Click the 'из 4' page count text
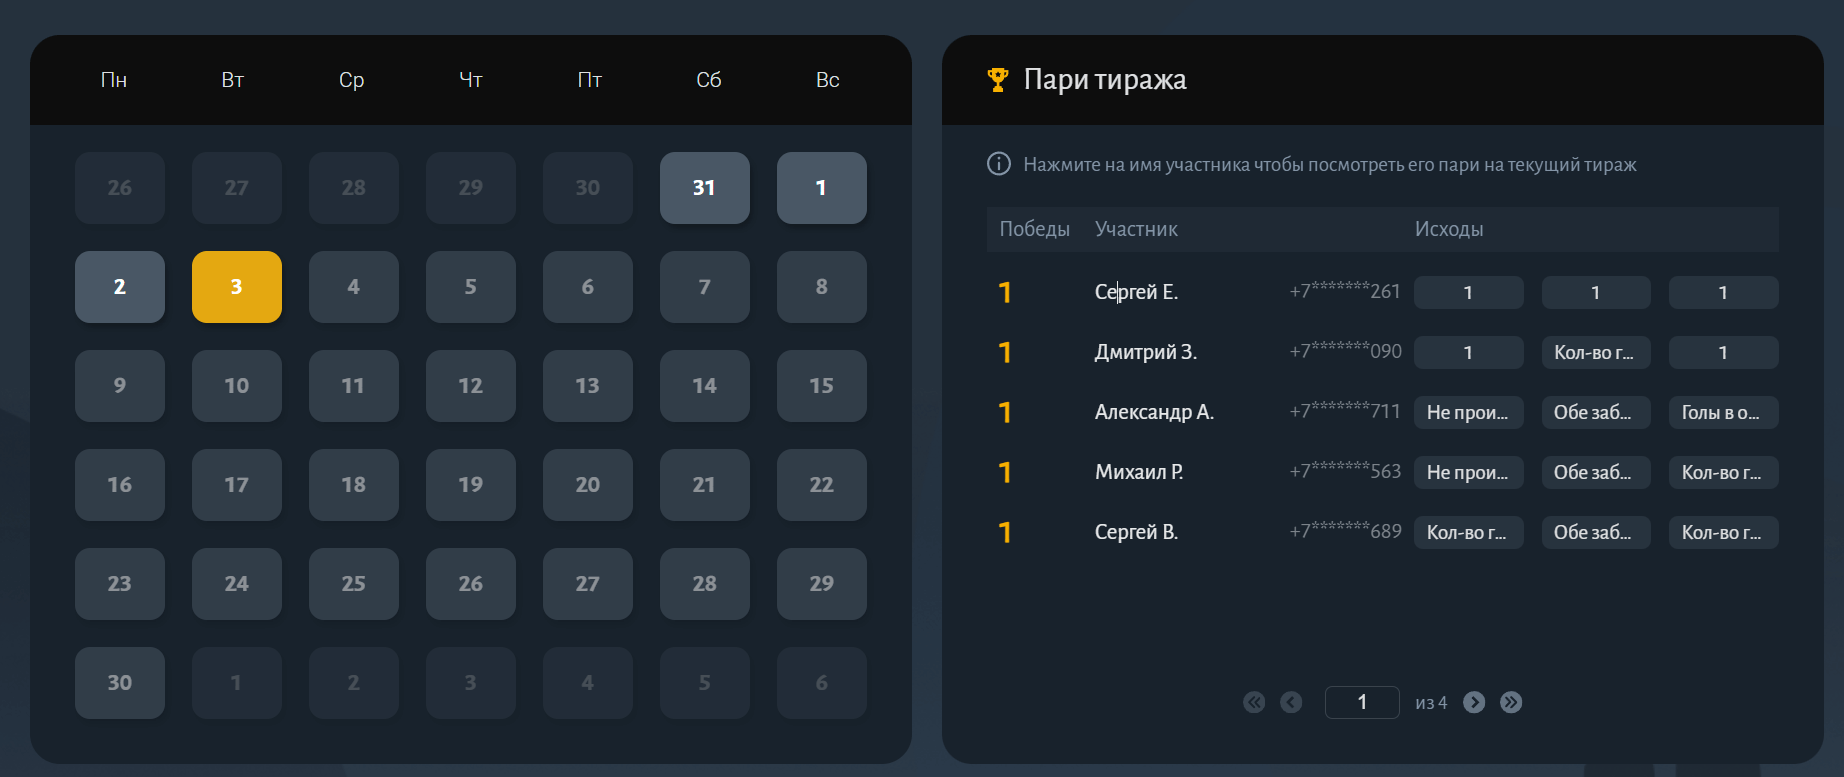The image size is (1844, 777). pyautogui.click(x=1431, y=703)
